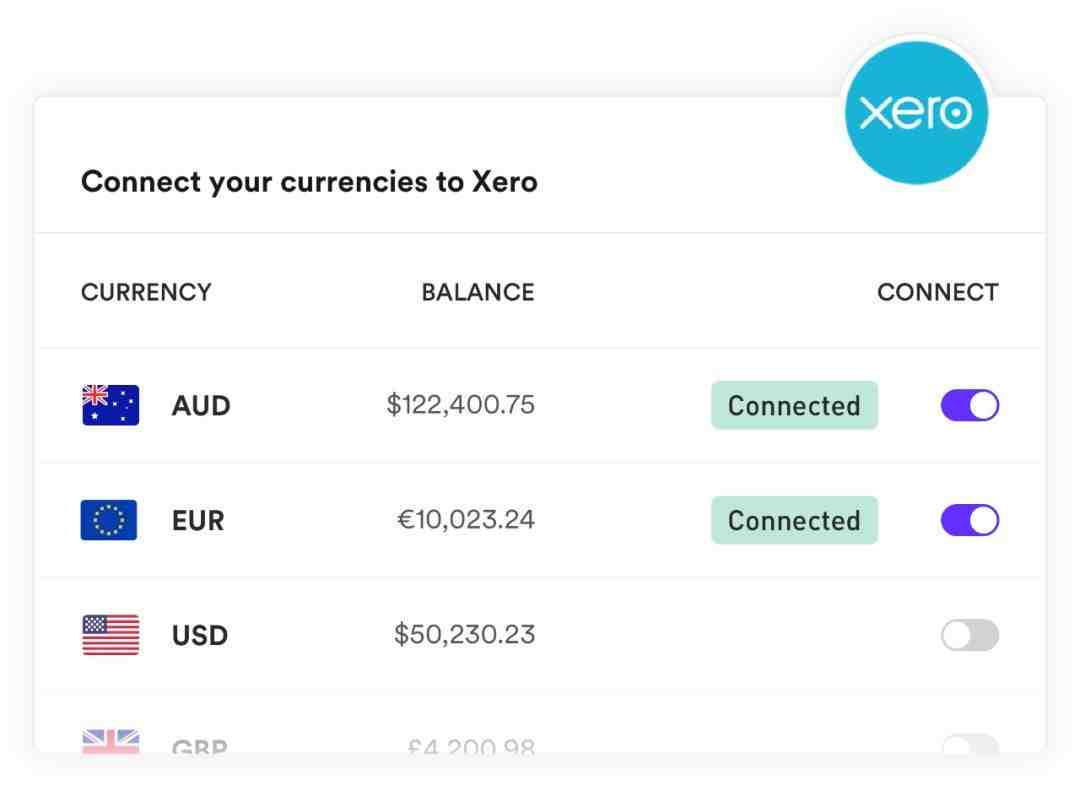Click the United Kingdom flag icon
Viewport: 1080px width, 786px height.
click(x=110, y=742)
